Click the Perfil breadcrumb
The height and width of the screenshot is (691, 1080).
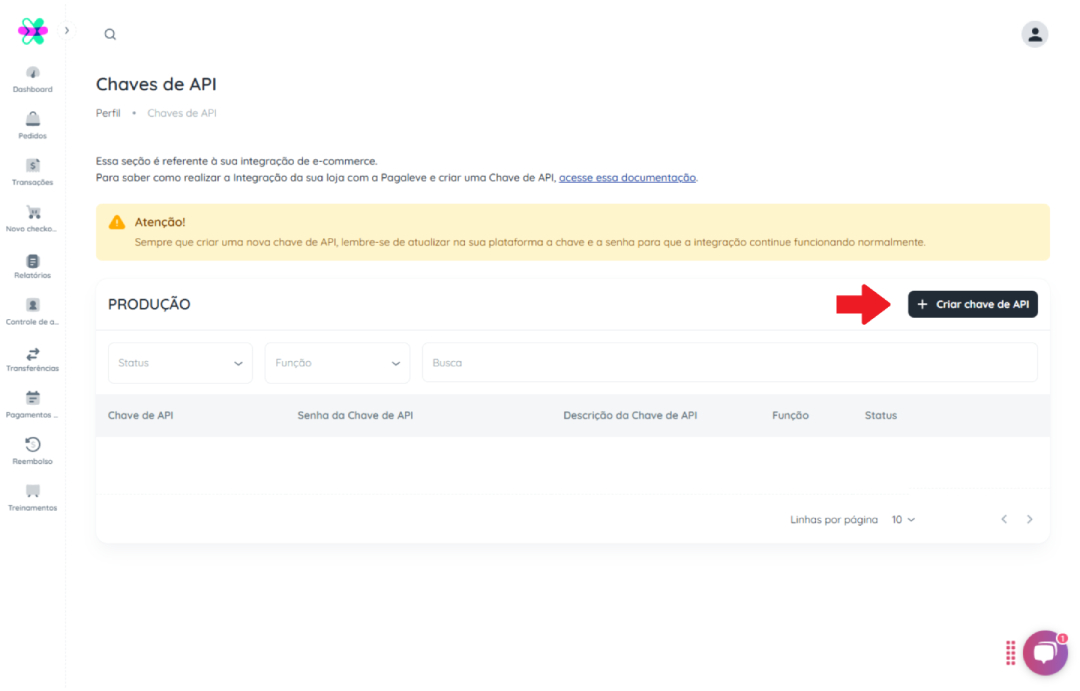click(x=108, y=113)
